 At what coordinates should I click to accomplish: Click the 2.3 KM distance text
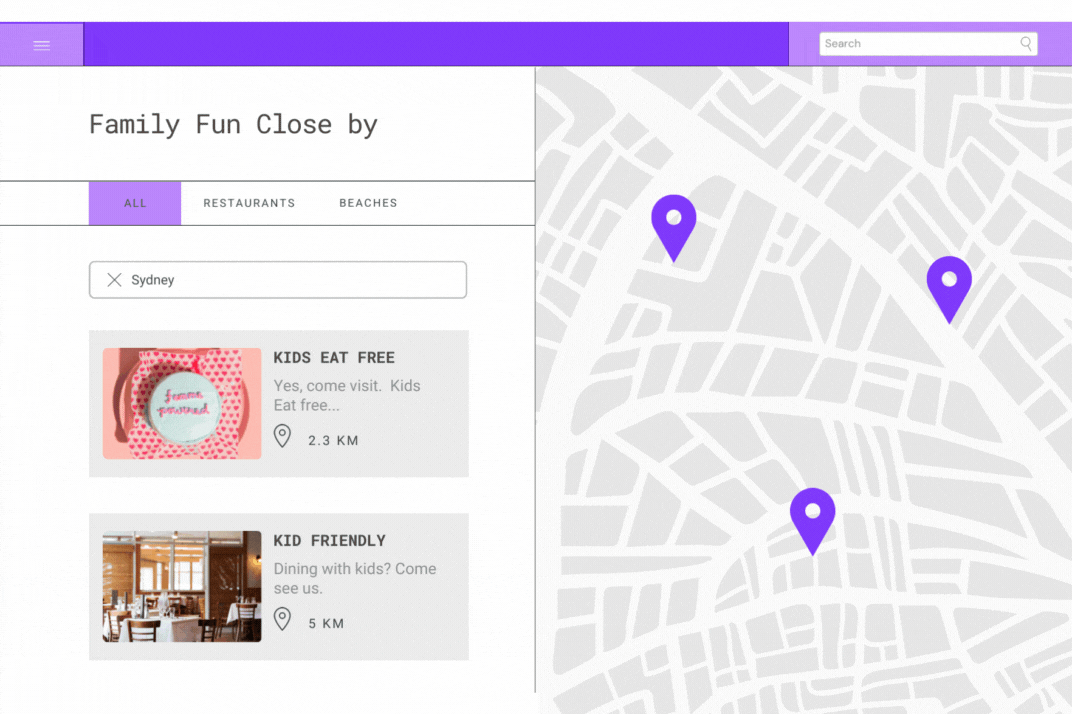333,440
